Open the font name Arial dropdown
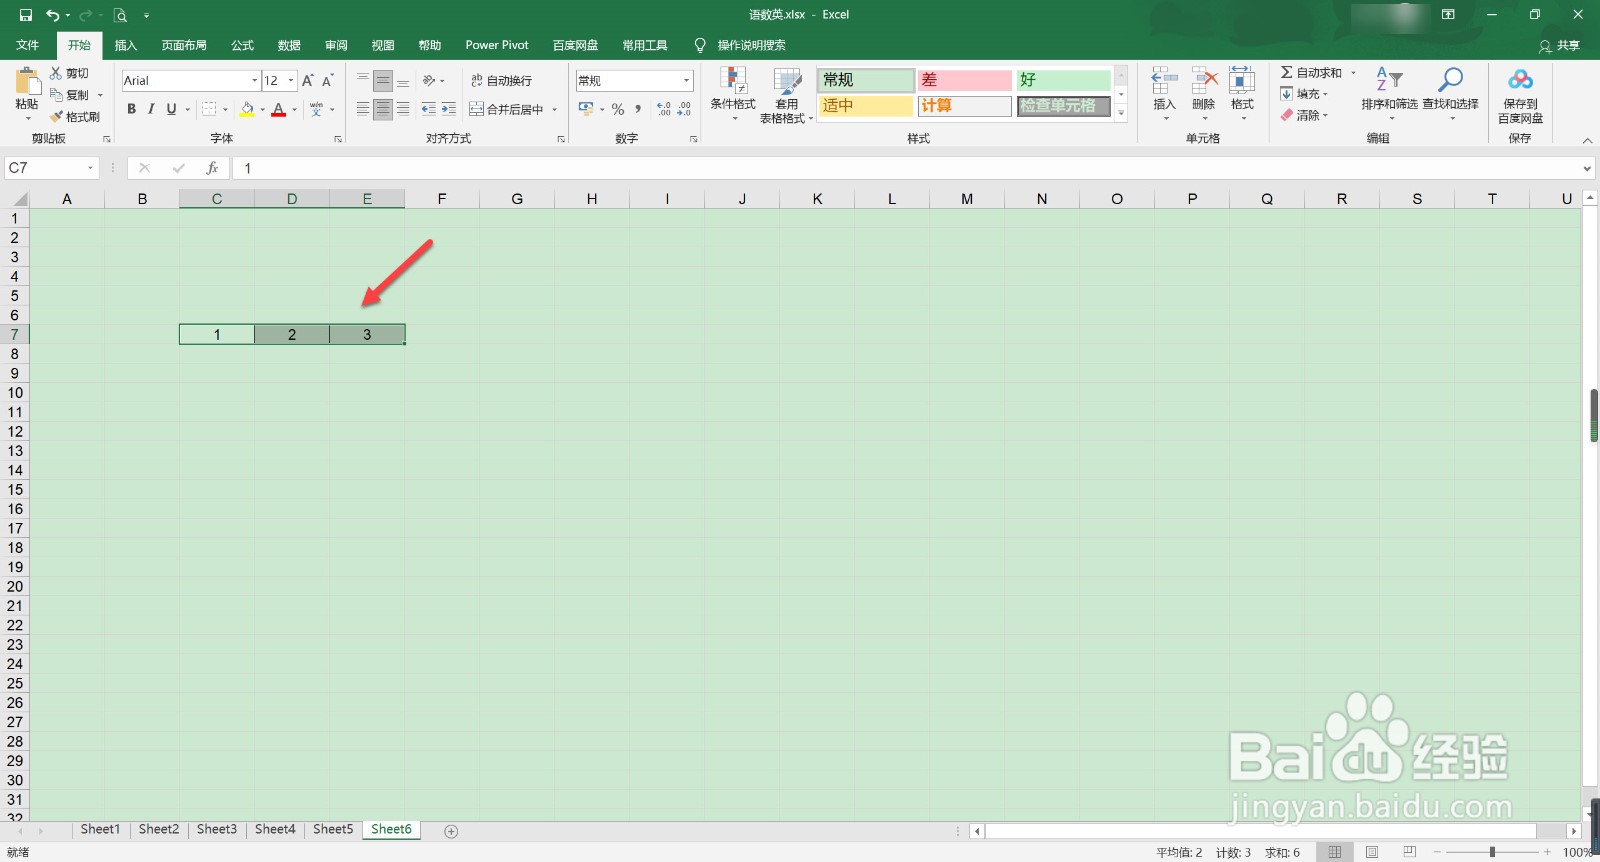This screenshot has width=1600, height=862. pos(254,80)
